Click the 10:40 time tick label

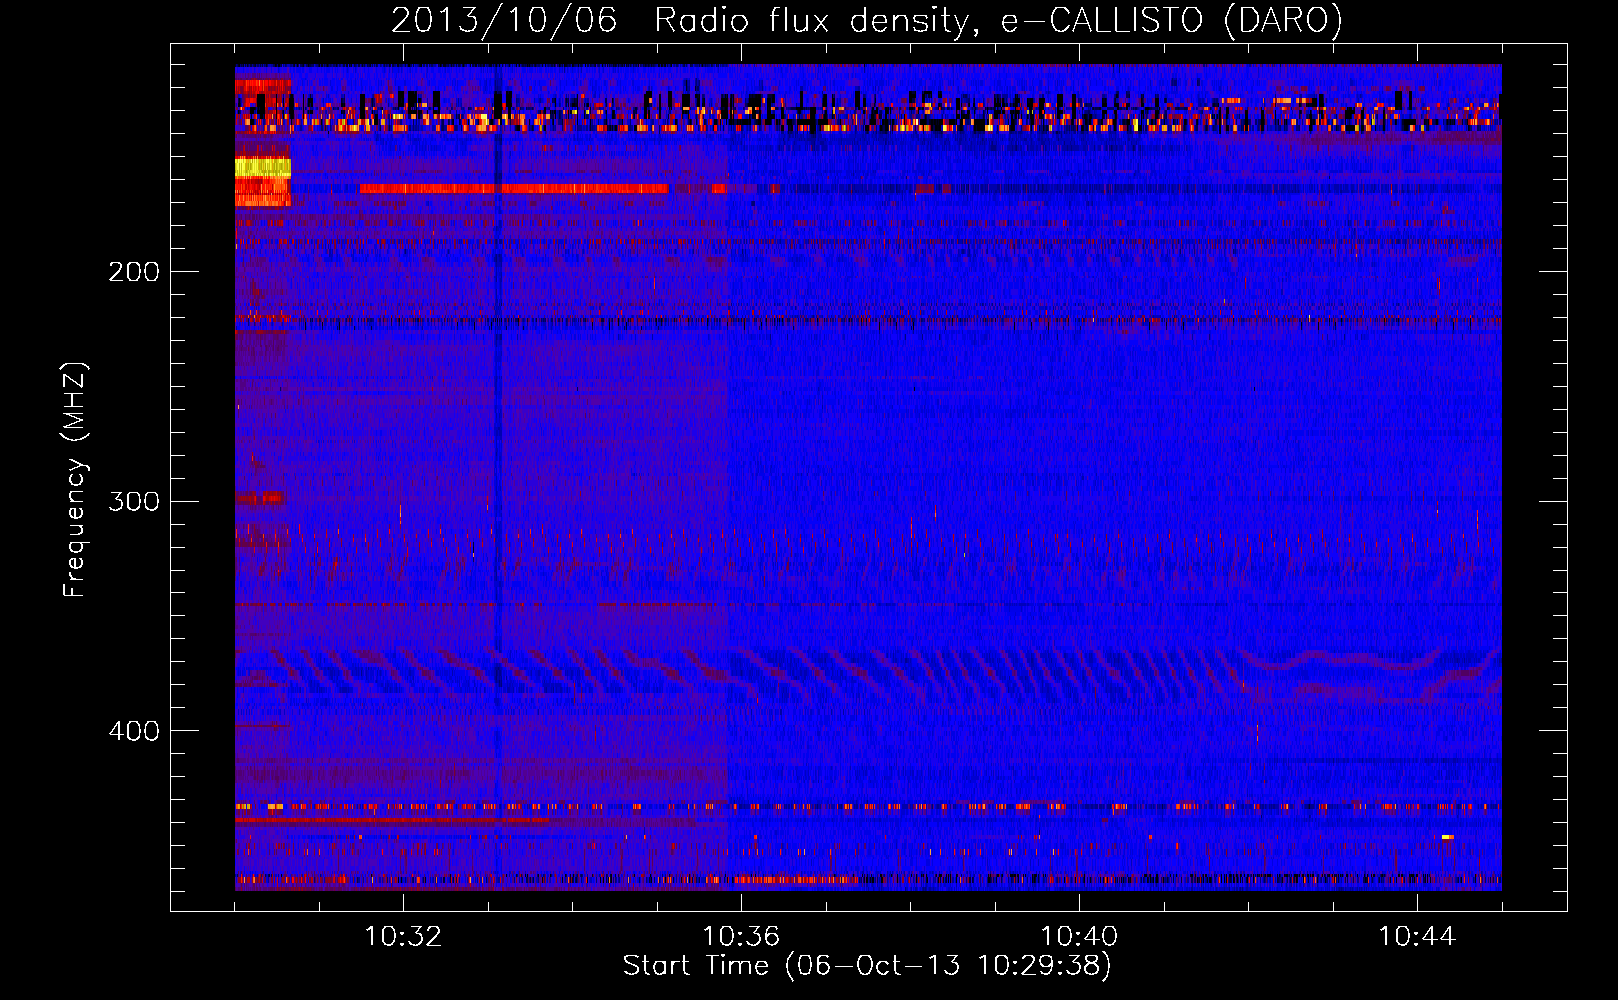(1079, 937)
